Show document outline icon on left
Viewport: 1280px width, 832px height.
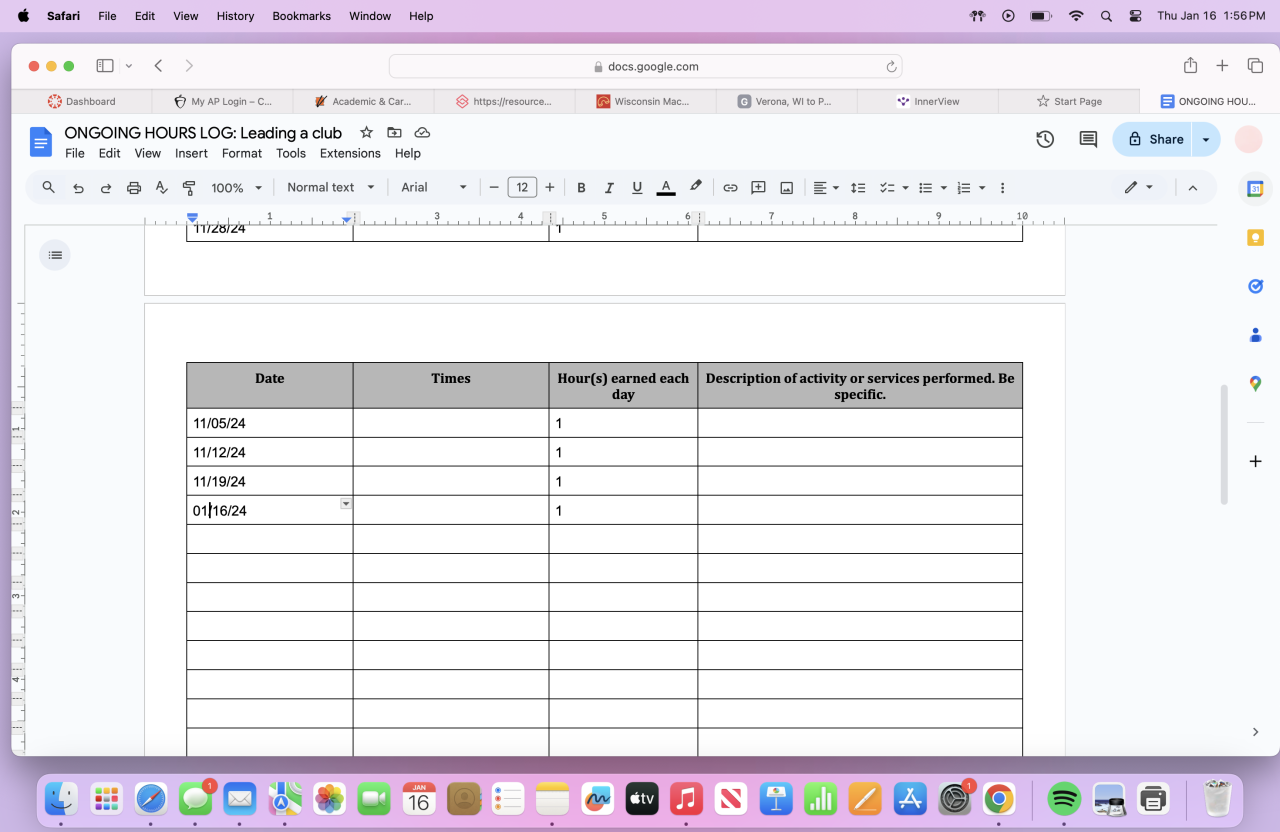tap(55, 255)
